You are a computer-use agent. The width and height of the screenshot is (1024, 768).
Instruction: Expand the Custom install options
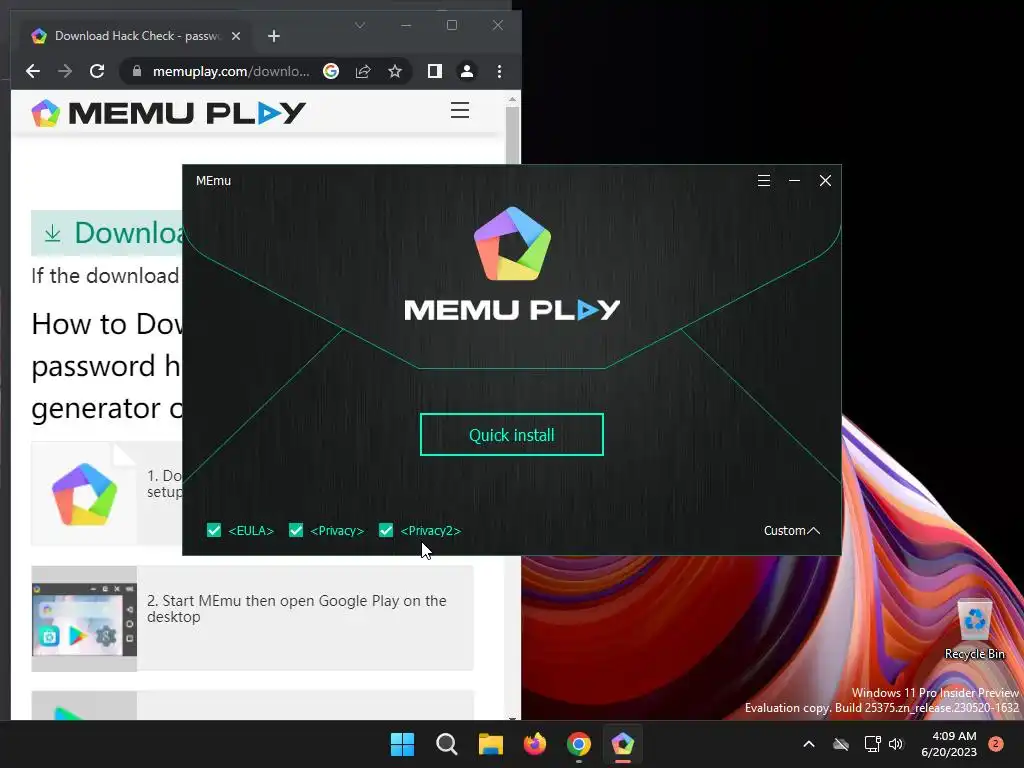[x=792, y=530]
